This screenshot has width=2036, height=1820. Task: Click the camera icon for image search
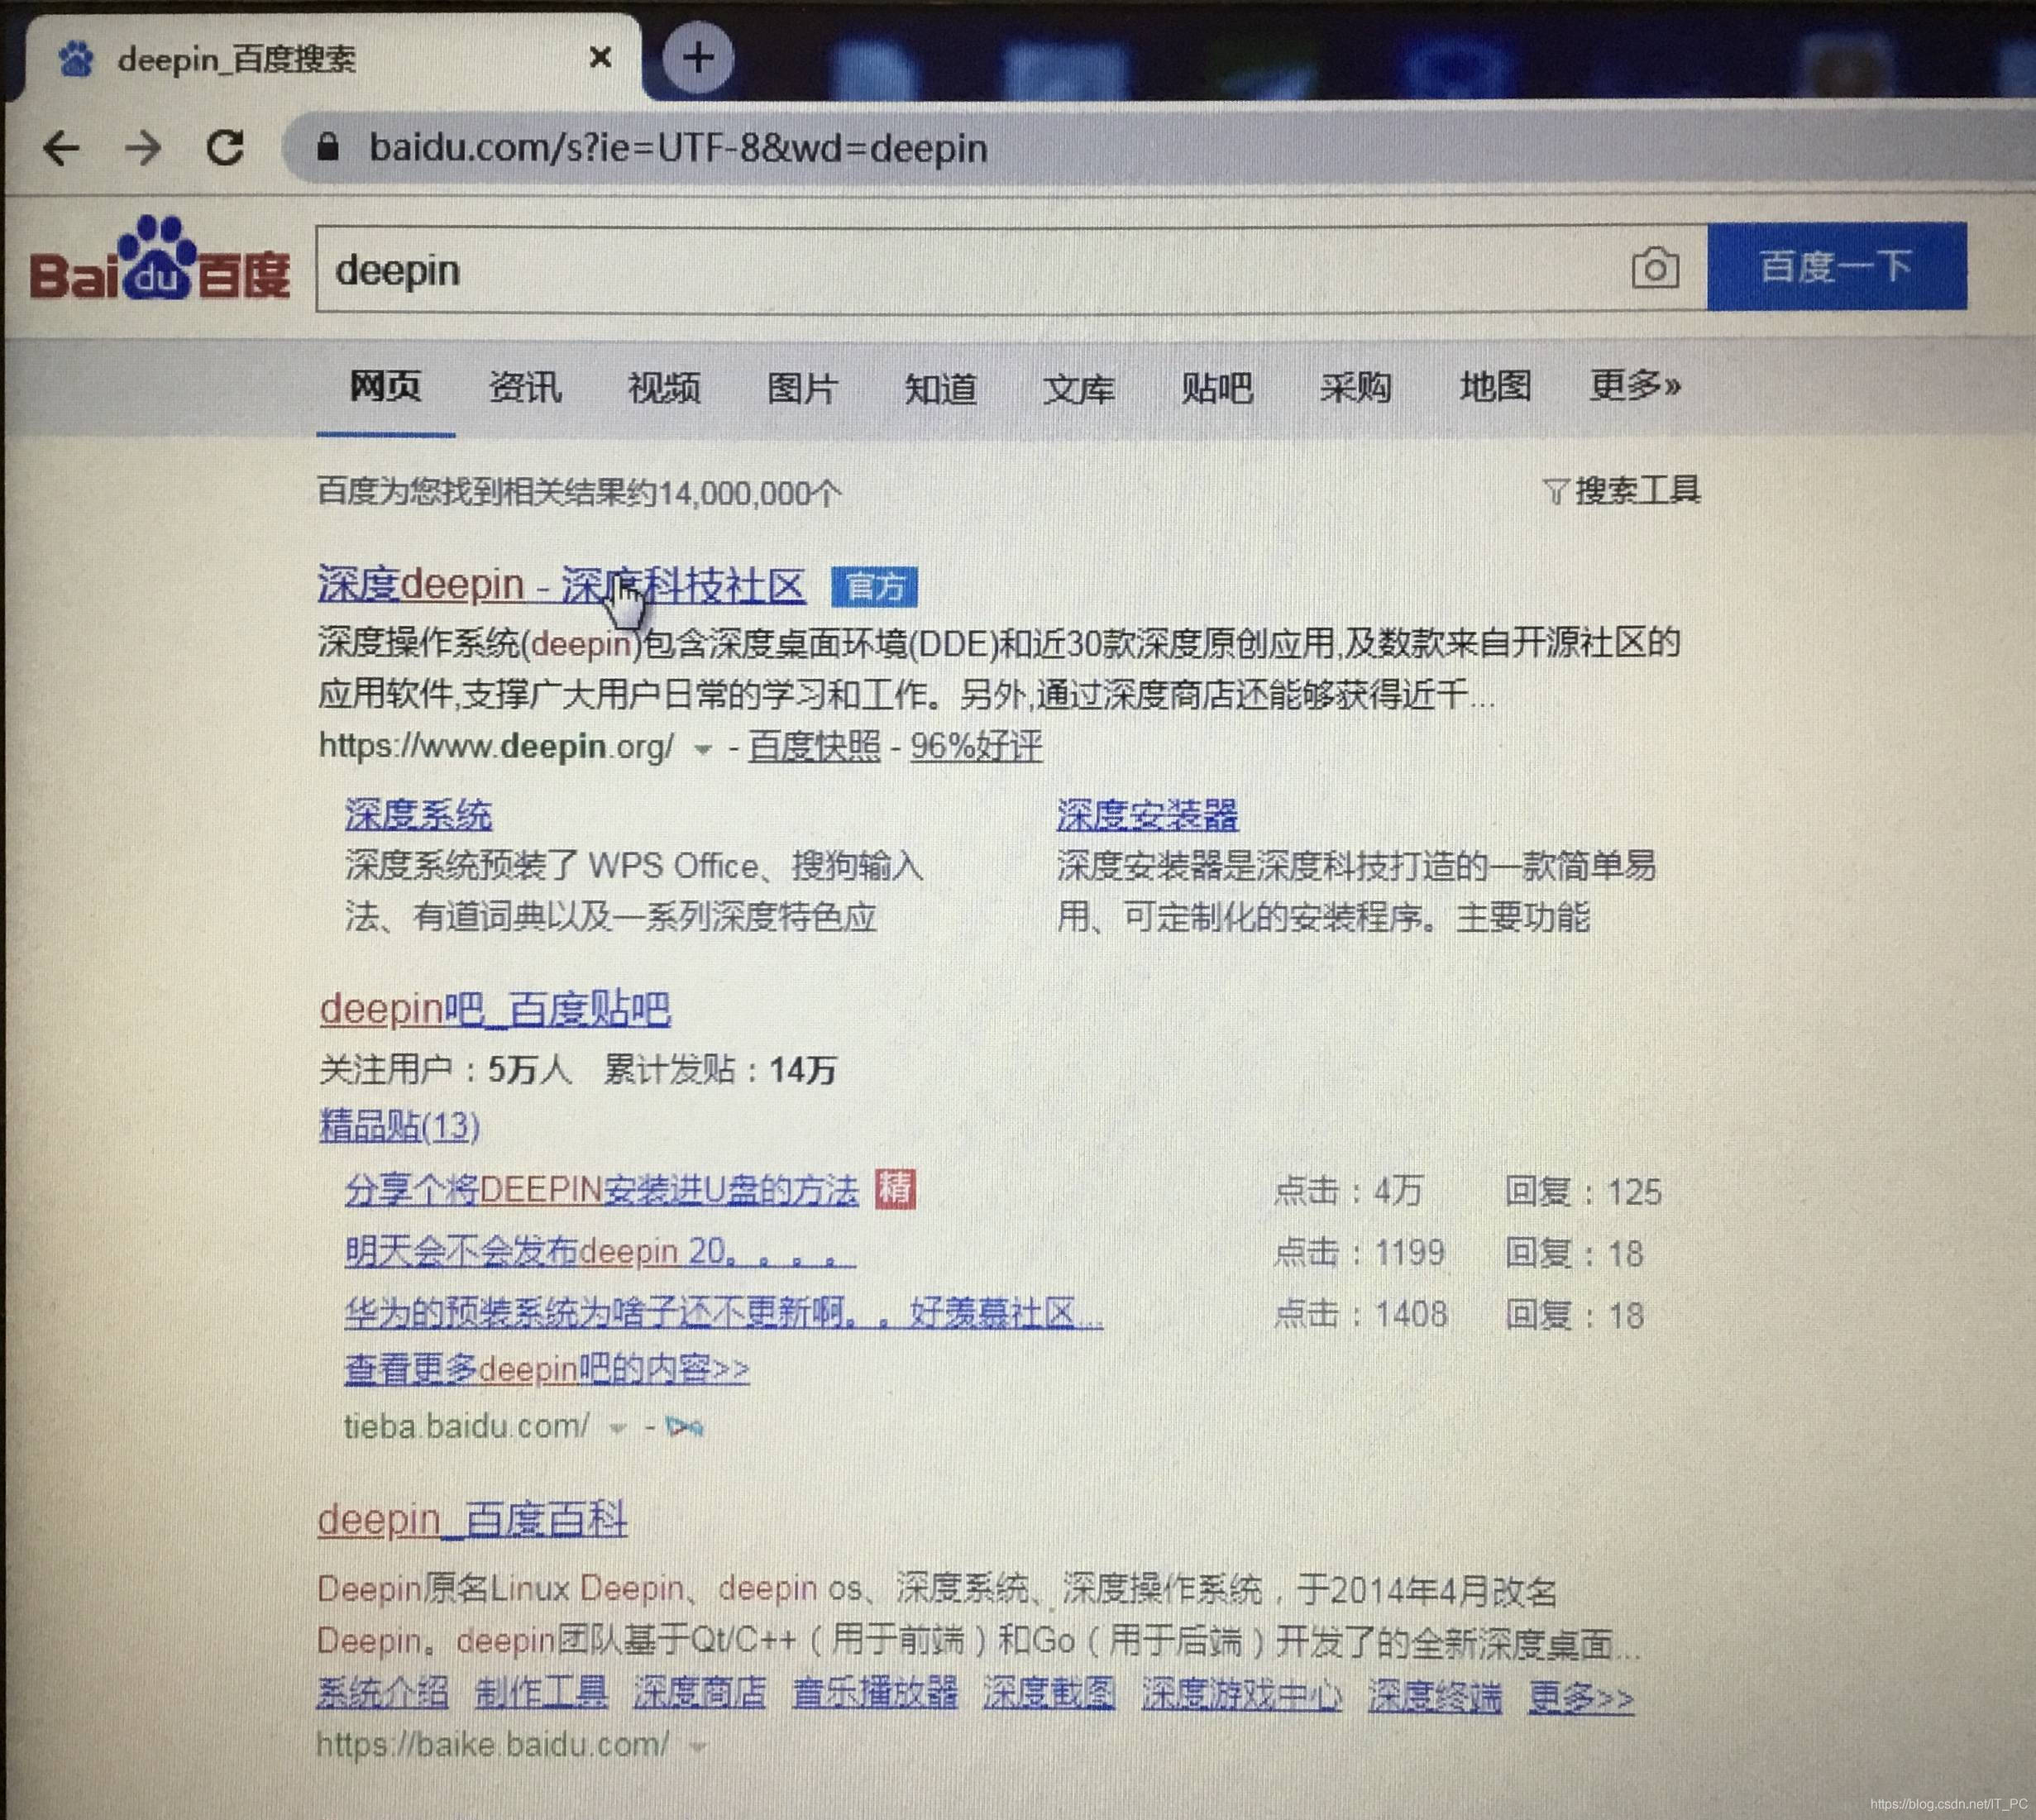tap(1654, 267)
